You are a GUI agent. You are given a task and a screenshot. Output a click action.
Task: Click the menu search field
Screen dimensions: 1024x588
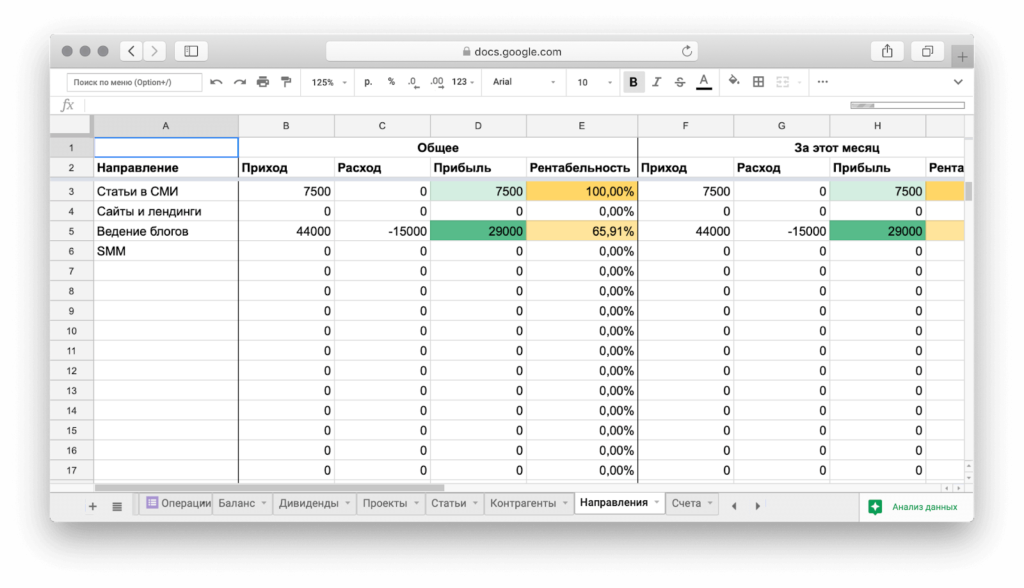tap(134, 82)
